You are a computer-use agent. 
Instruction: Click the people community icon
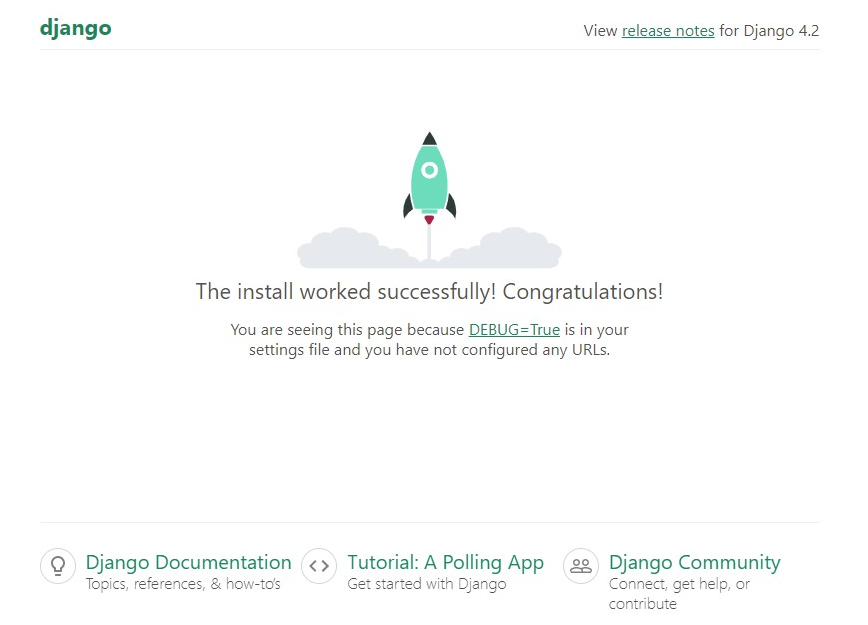point(581,566)
